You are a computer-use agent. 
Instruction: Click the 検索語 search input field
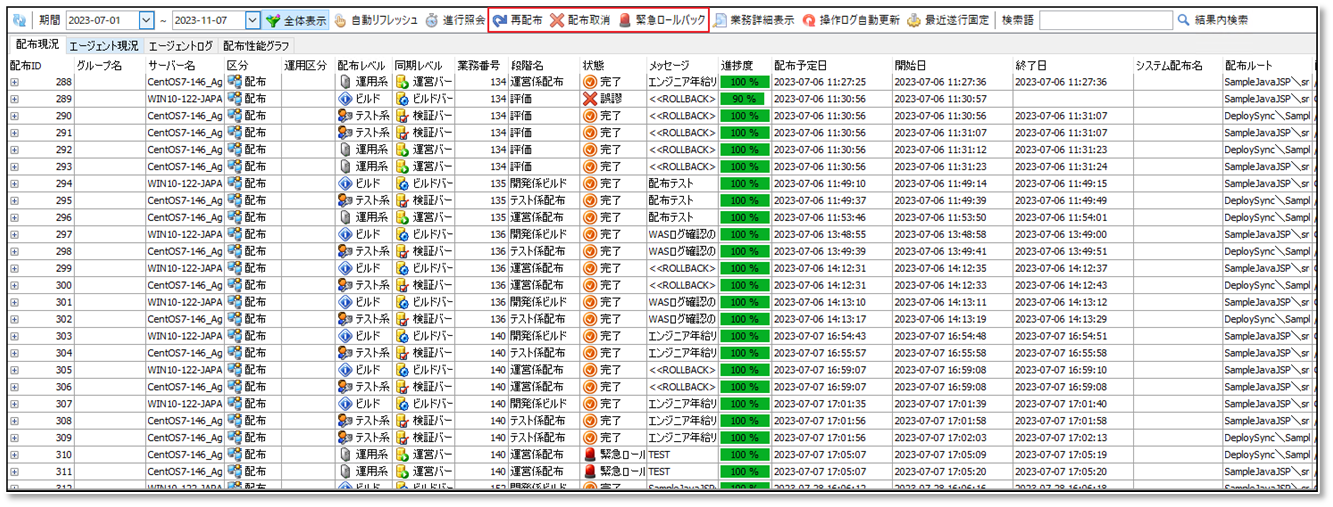tap(1106, 20)
